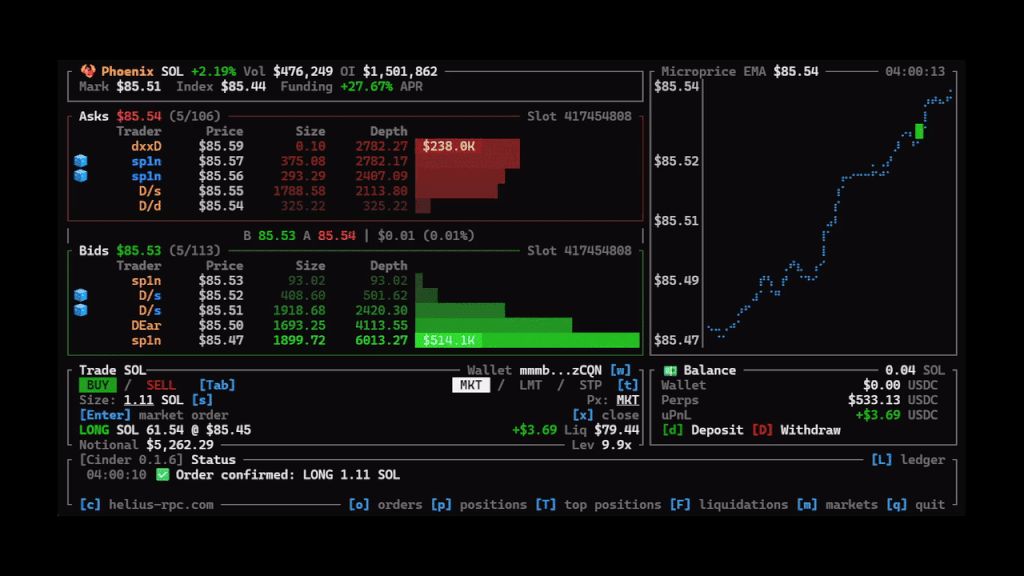Viewport: 1024px width, 576px height.
Task: Click LONG SOL 61.54 position line
Action: point(165,430)
